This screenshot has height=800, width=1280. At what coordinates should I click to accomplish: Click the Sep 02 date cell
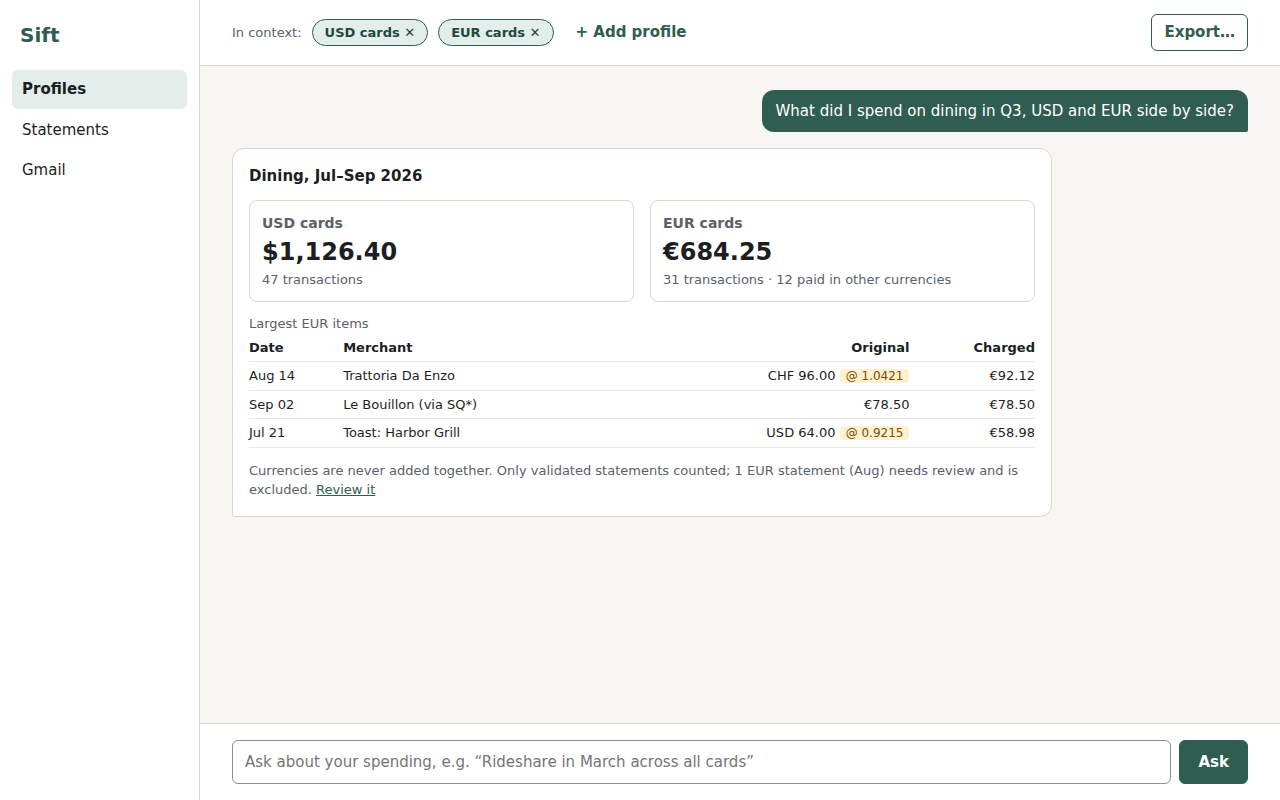[x=272, y=405]
